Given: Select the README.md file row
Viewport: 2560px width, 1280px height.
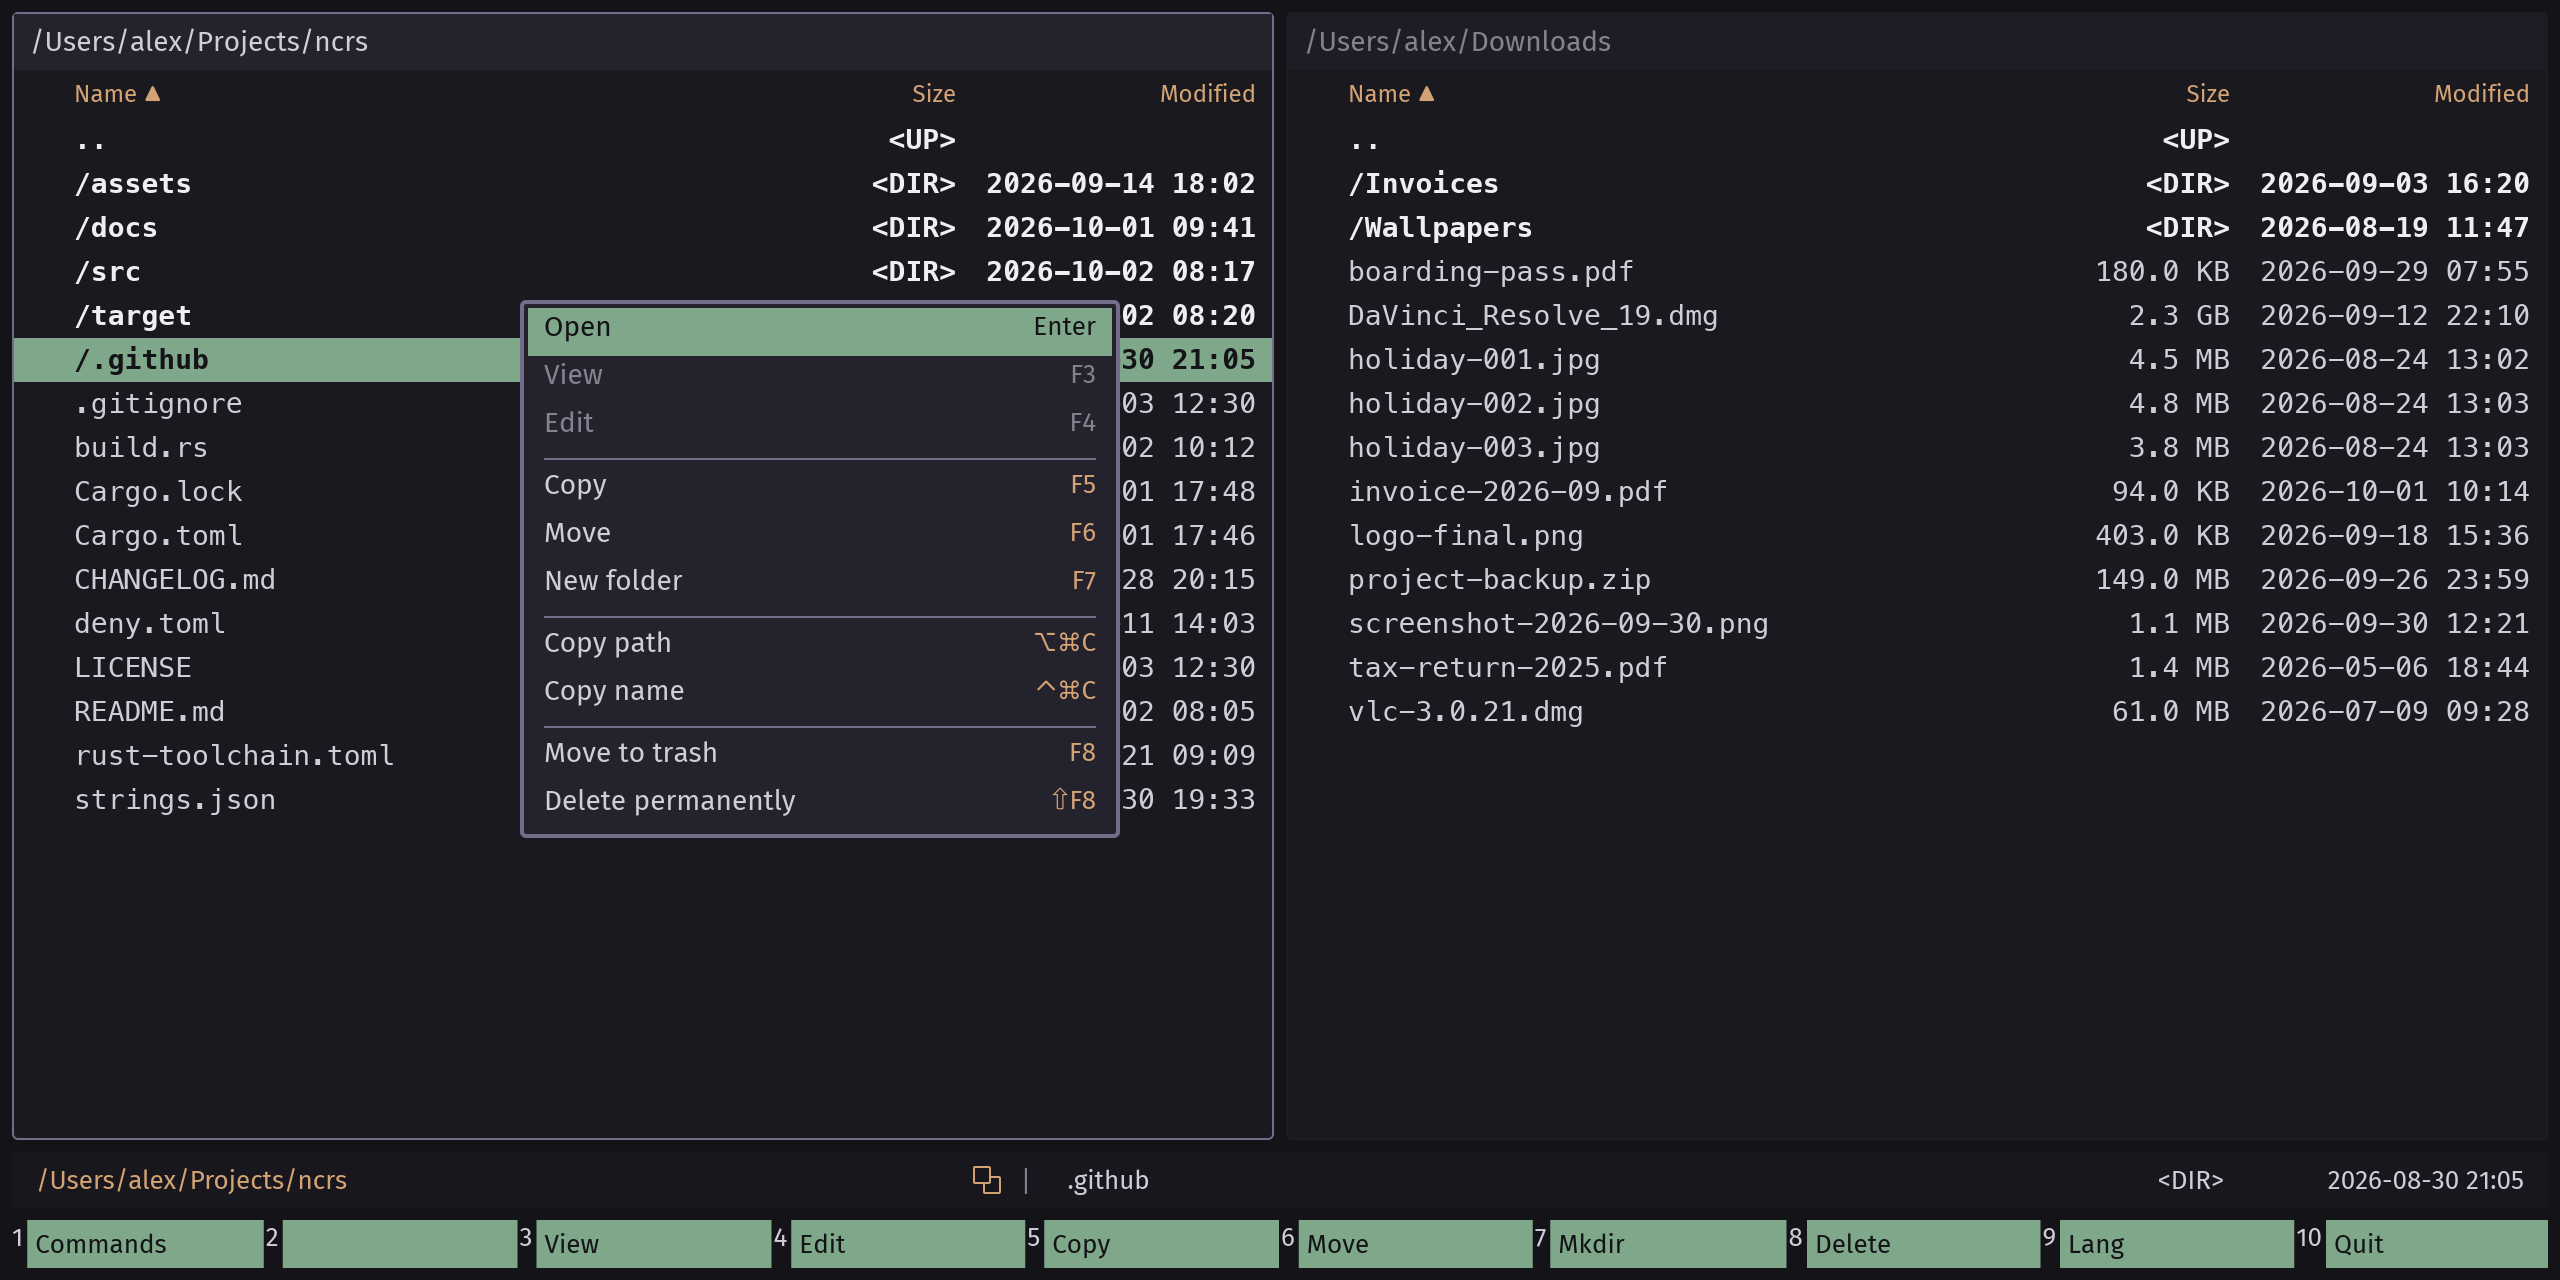Looking at the screenshot, I should [x=267, y=712].
